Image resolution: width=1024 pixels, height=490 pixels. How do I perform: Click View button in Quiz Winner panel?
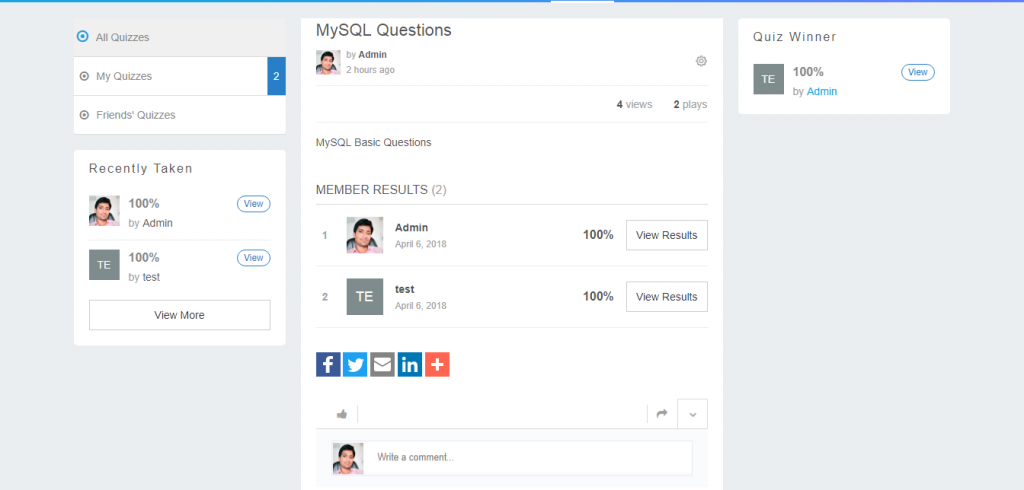point(917,72)
